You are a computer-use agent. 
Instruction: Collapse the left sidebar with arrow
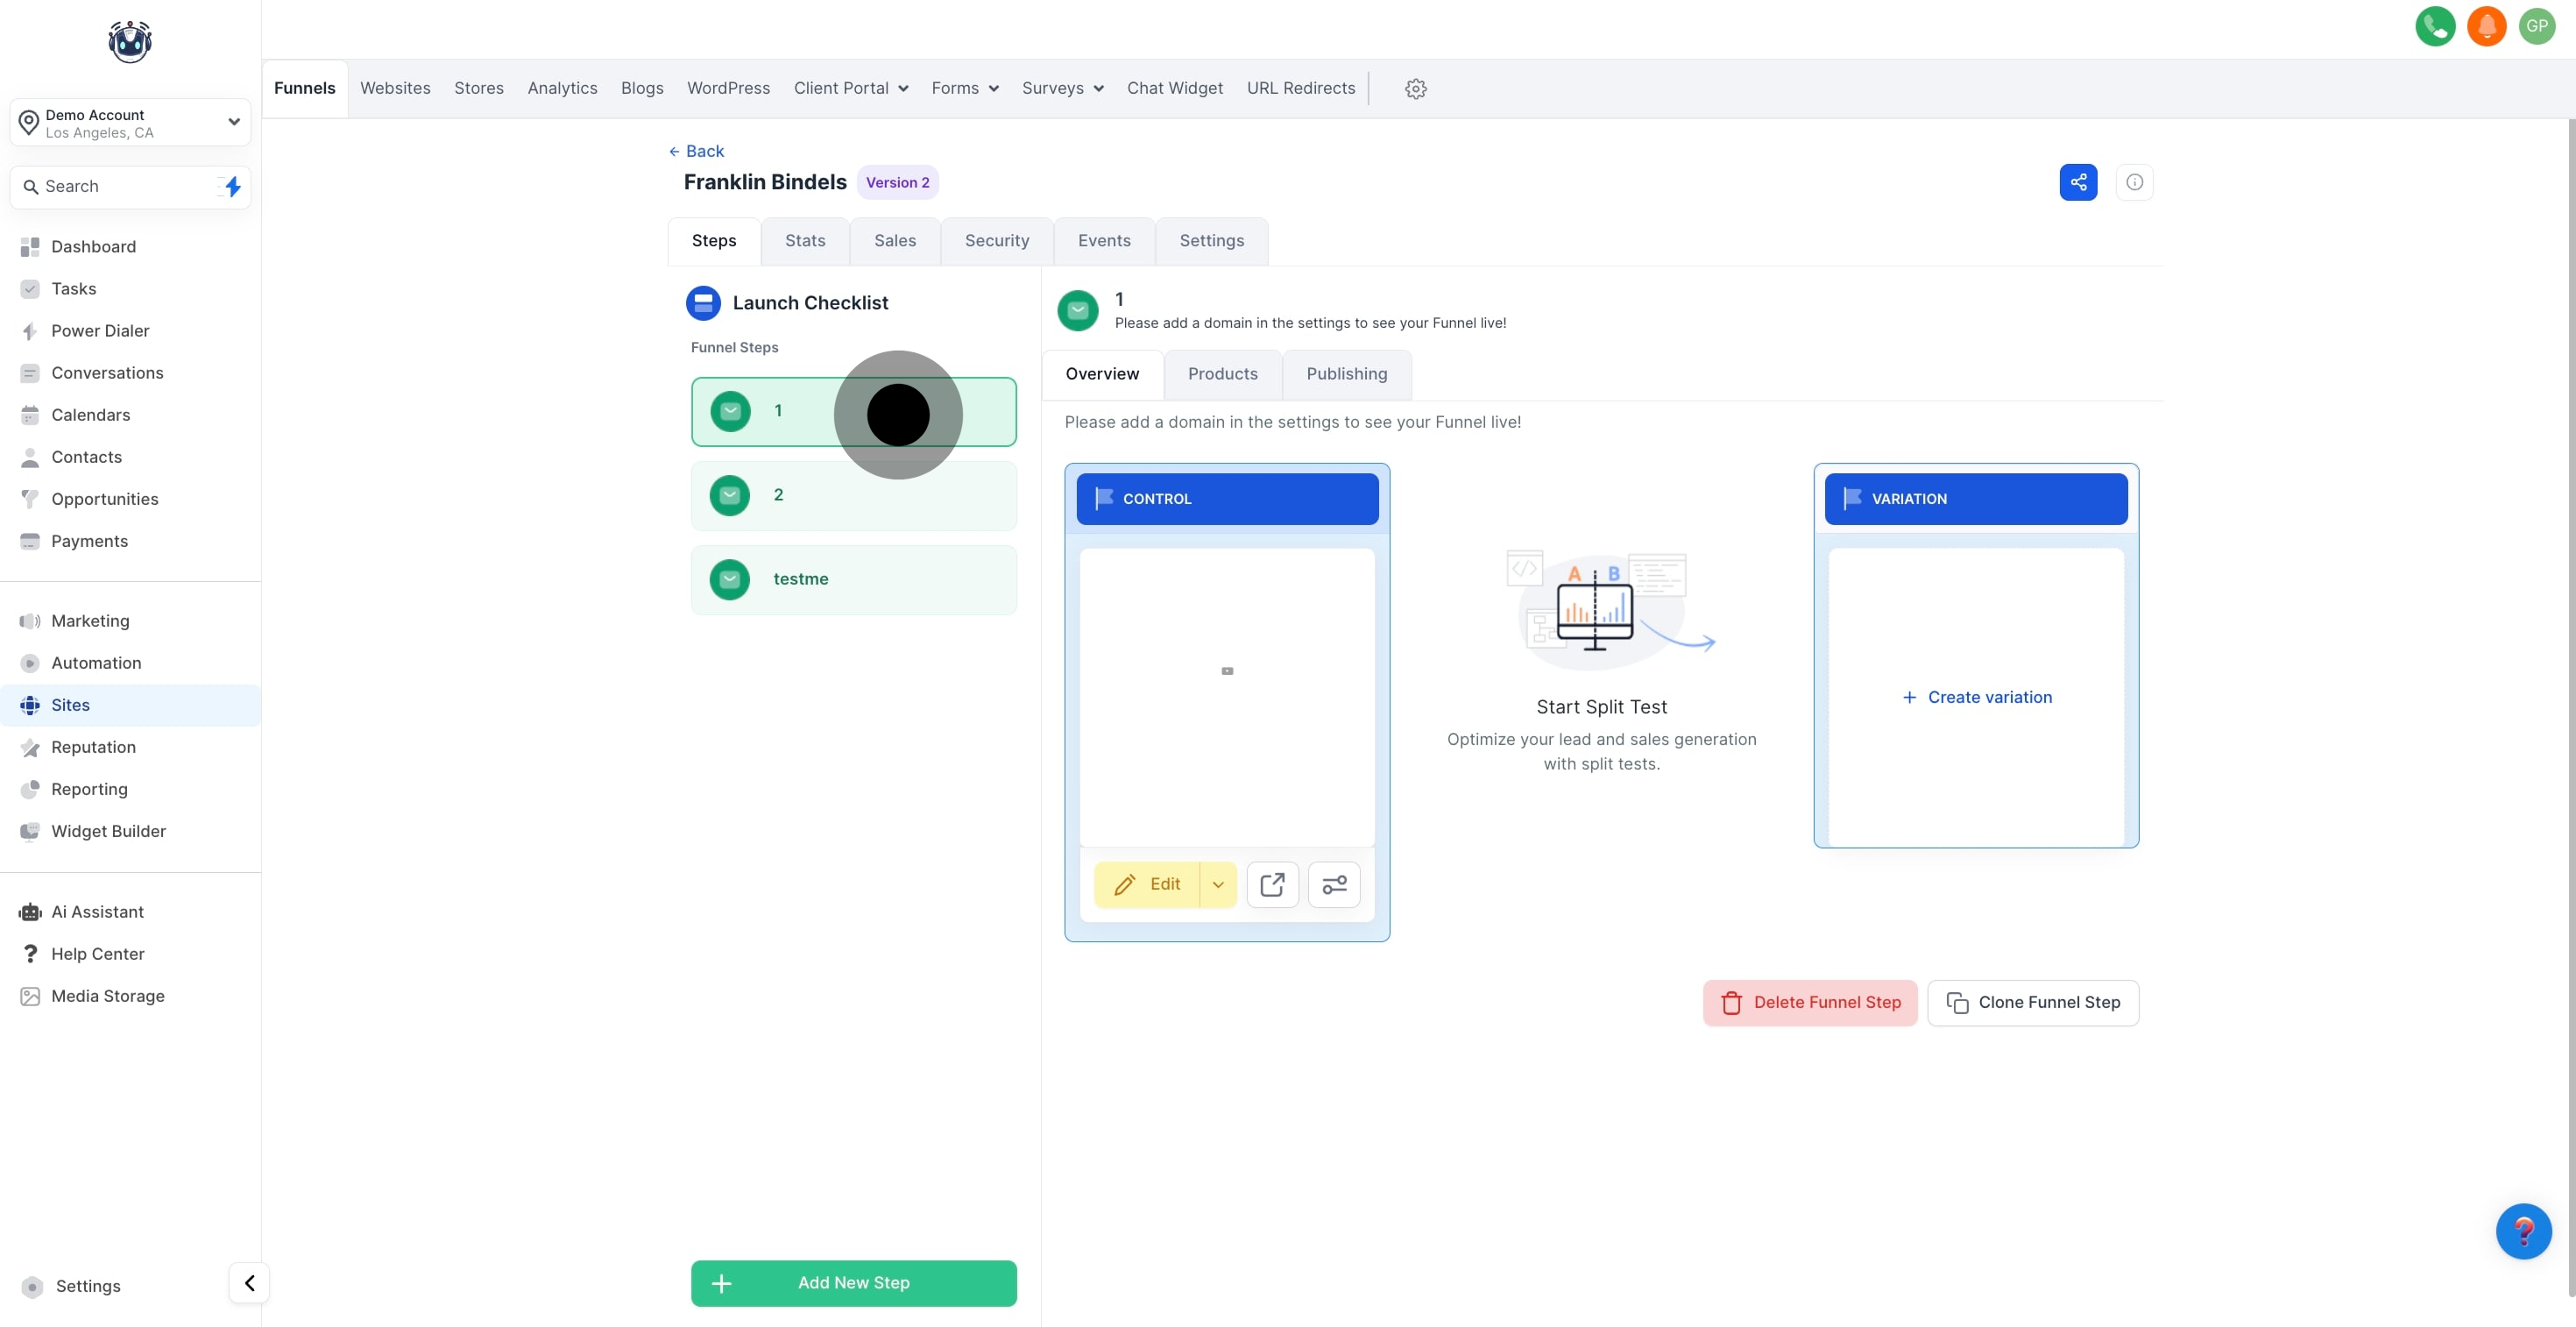click(249, 1283)
